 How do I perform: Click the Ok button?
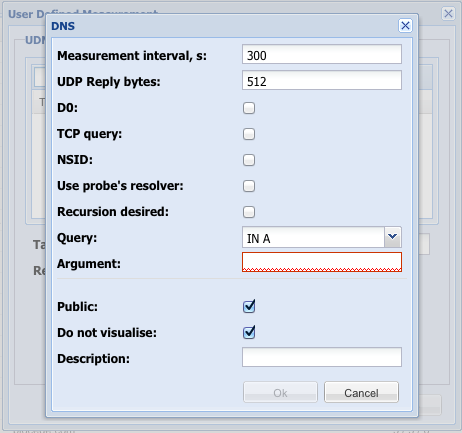point(280,392)
